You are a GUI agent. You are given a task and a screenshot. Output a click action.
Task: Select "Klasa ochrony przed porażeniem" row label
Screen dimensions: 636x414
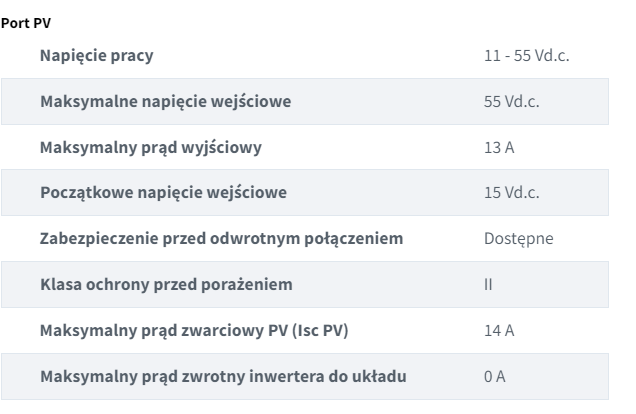(166, 285)
